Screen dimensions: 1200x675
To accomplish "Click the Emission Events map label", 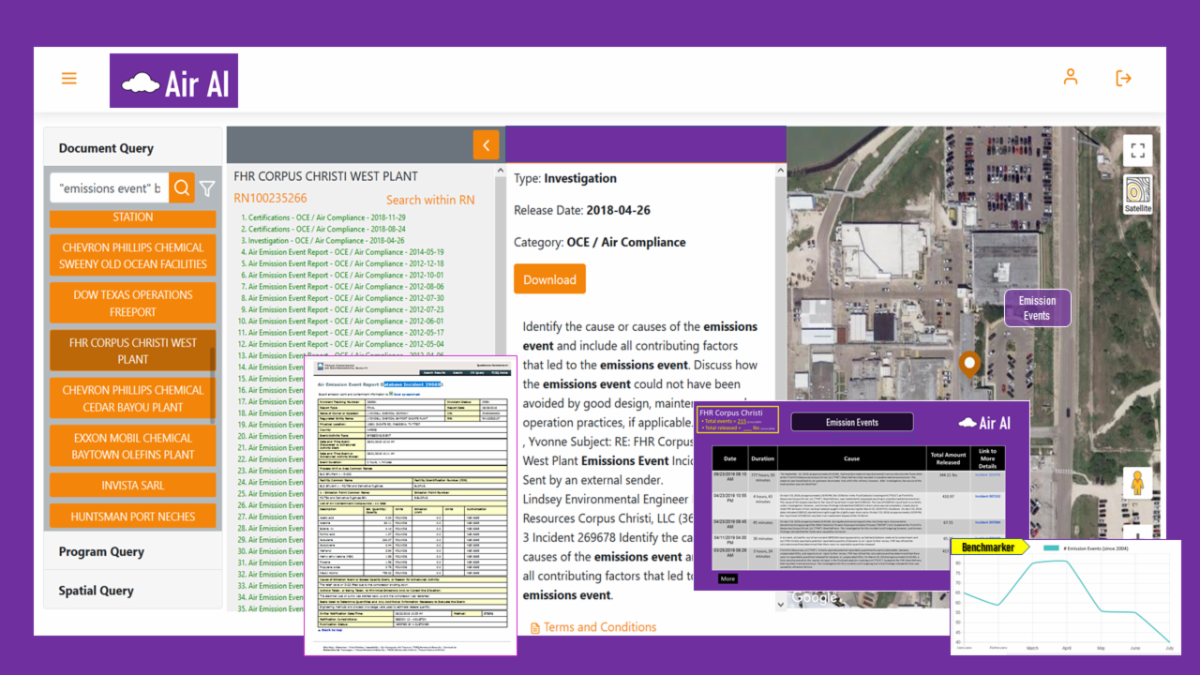I will [x=1037, y=308].
